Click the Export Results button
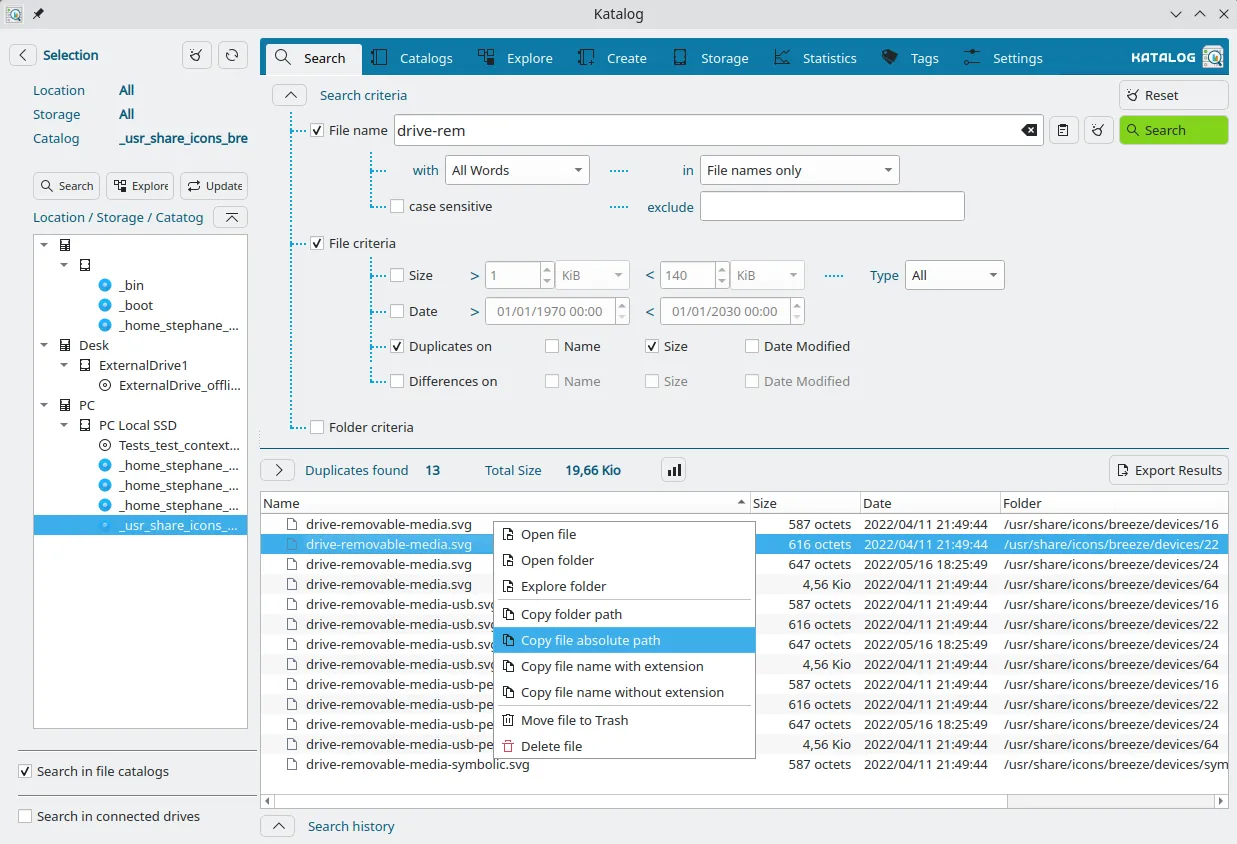The width and height of the screenshot is (1237, 844). [1168, 470]
